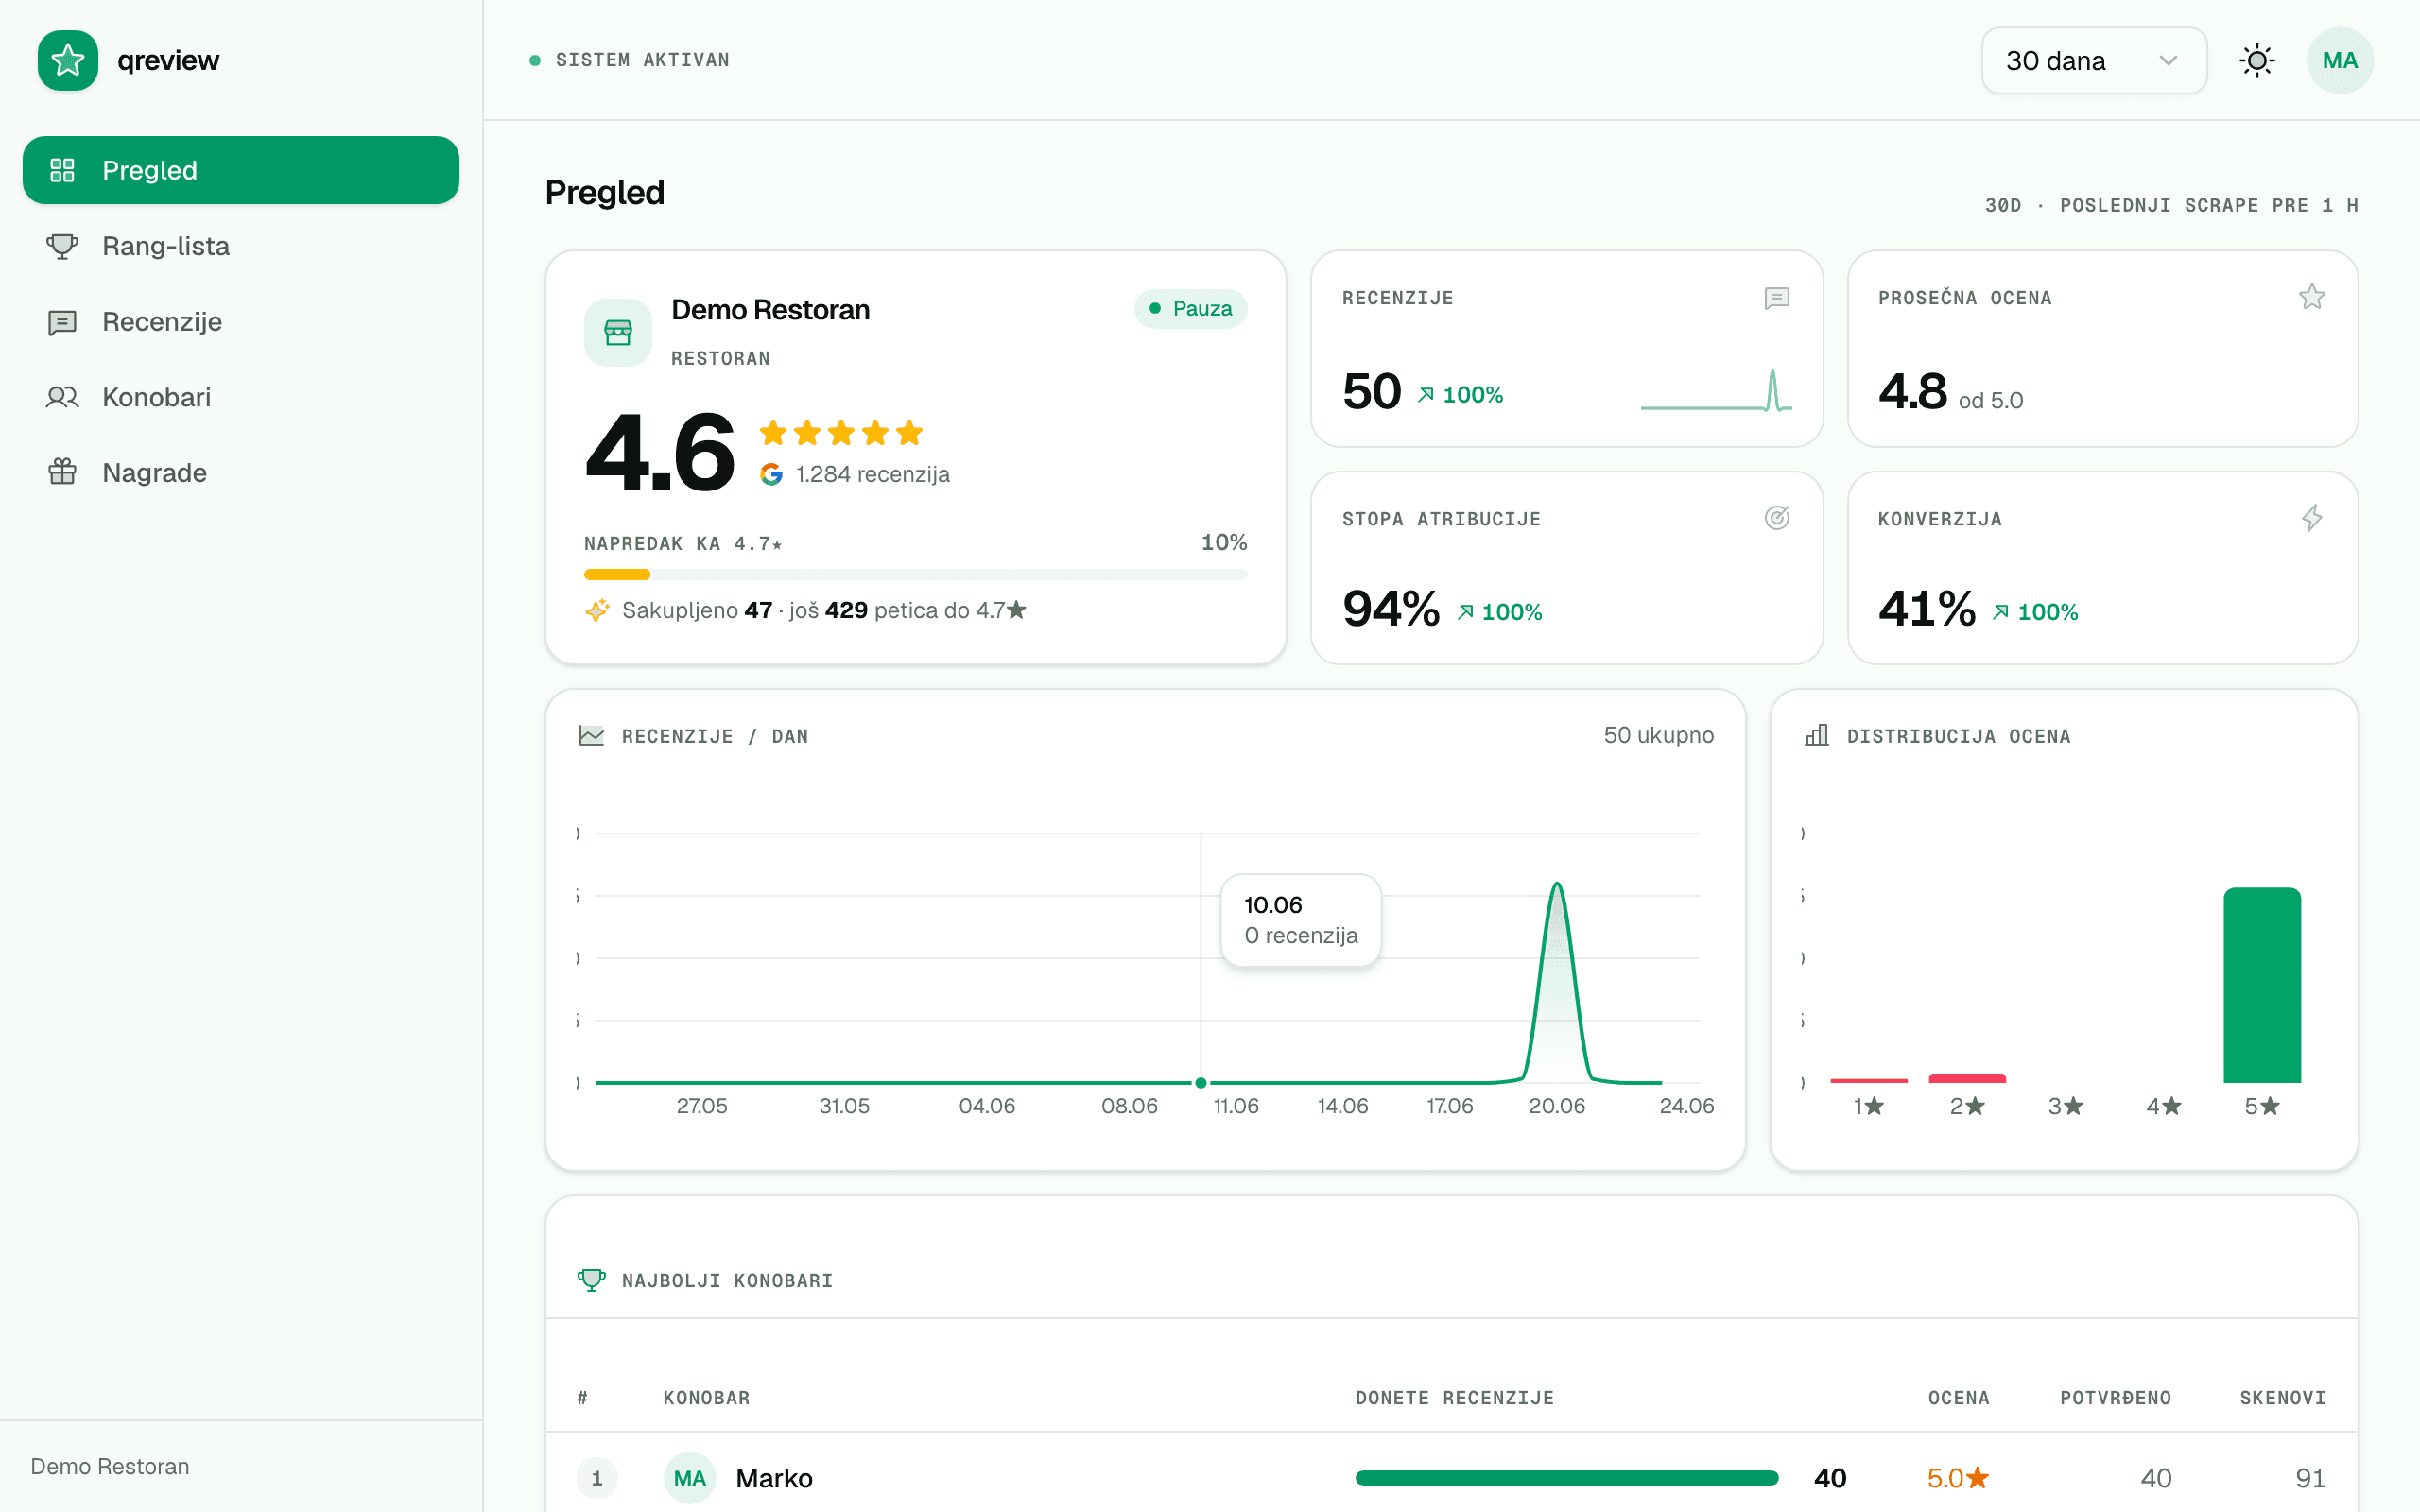Click the Donete recenzije column header
This screenshot has height=1512, width=2420.
coord(1455,1398)
